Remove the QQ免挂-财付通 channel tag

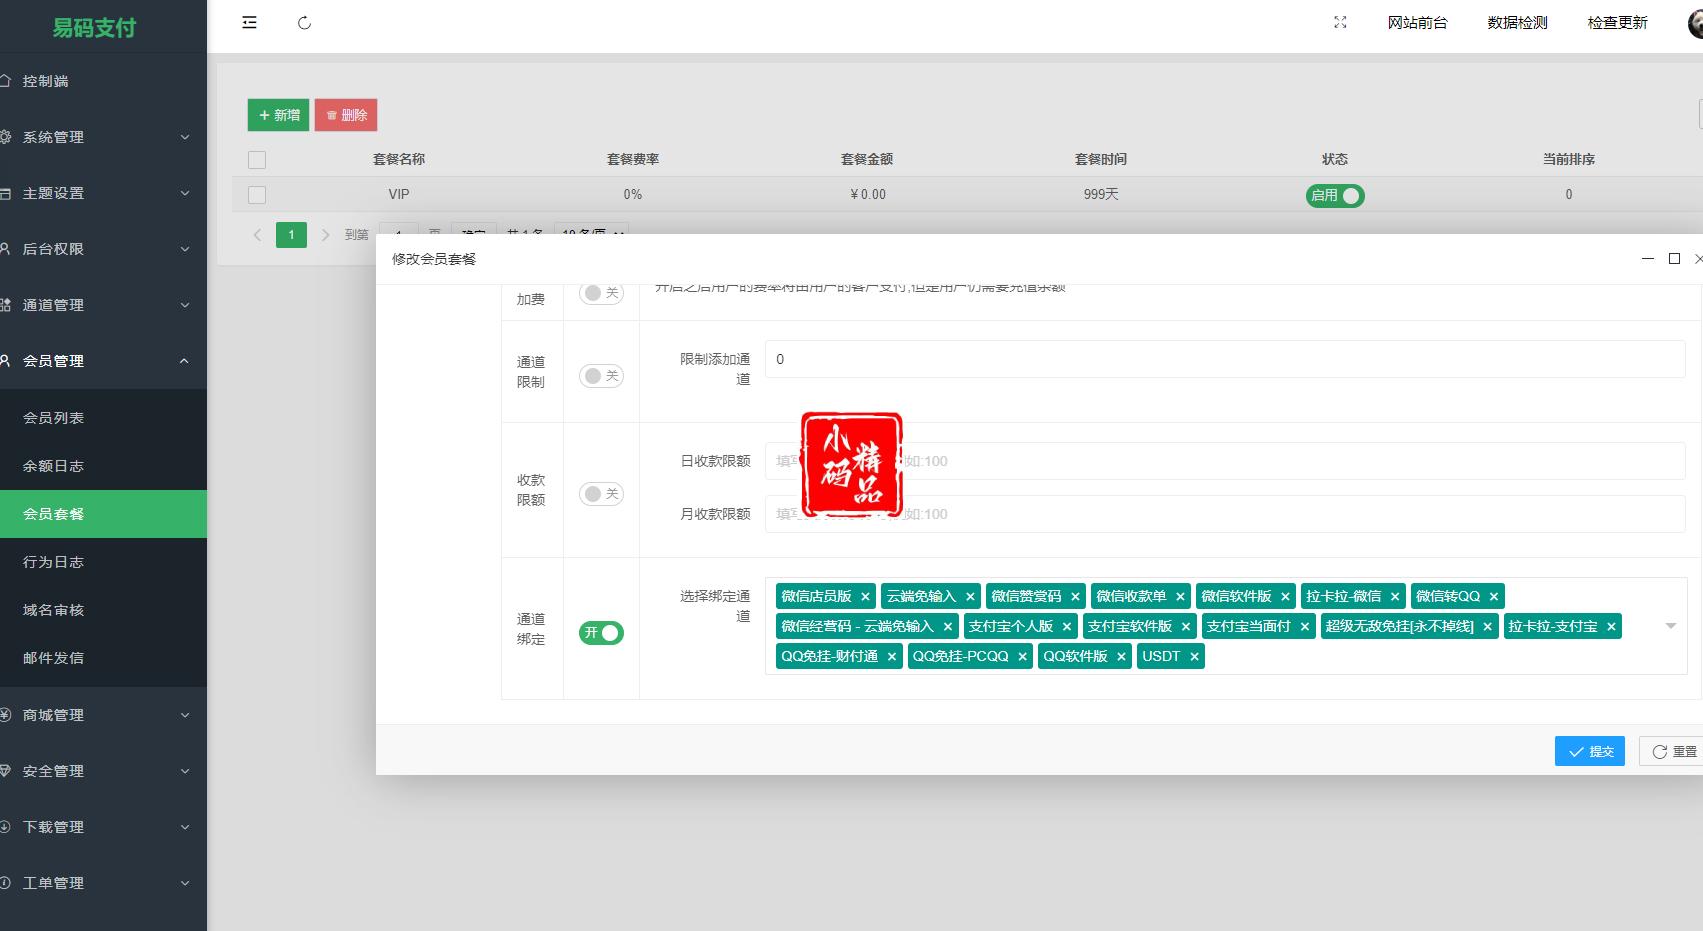point(891,657)
